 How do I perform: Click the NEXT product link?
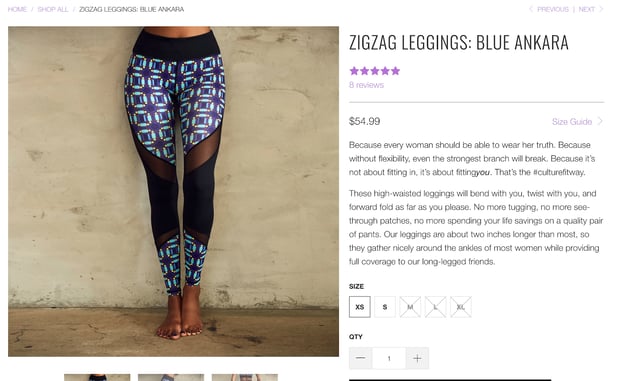click(587, 9)
